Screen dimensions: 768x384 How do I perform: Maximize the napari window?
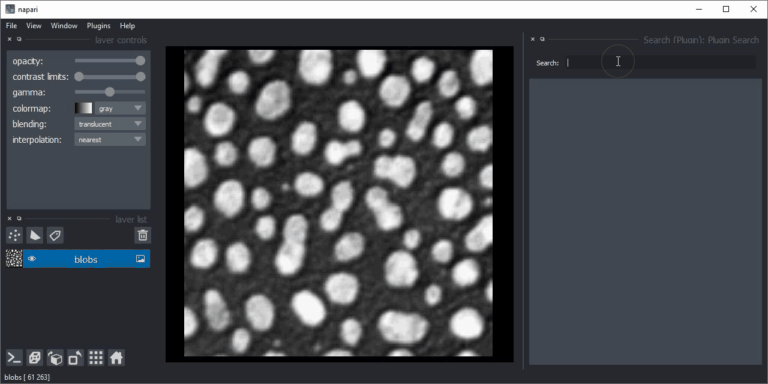coord(726,9)
